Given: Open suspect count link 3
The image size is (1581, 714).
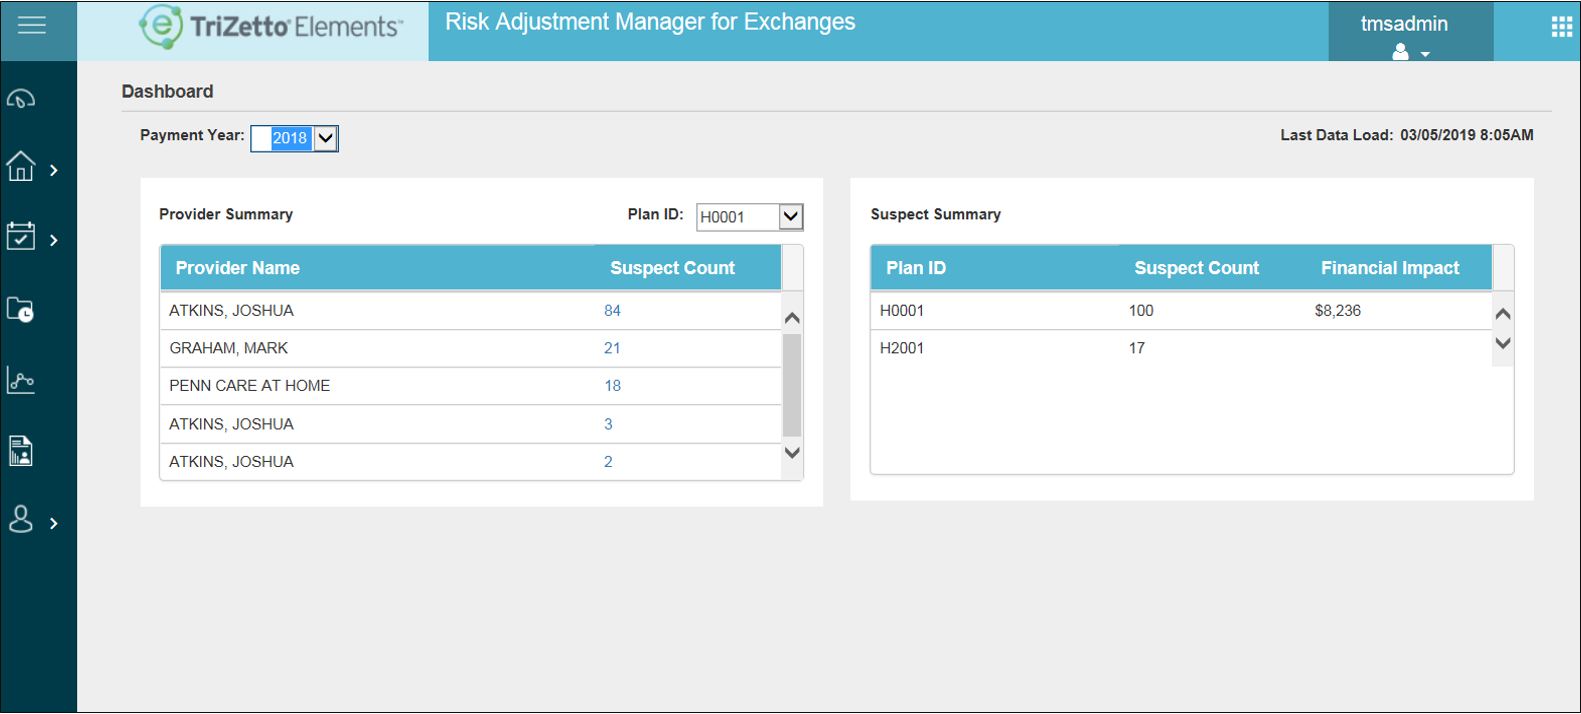Looking at the screenshot, I should [608, 424].
